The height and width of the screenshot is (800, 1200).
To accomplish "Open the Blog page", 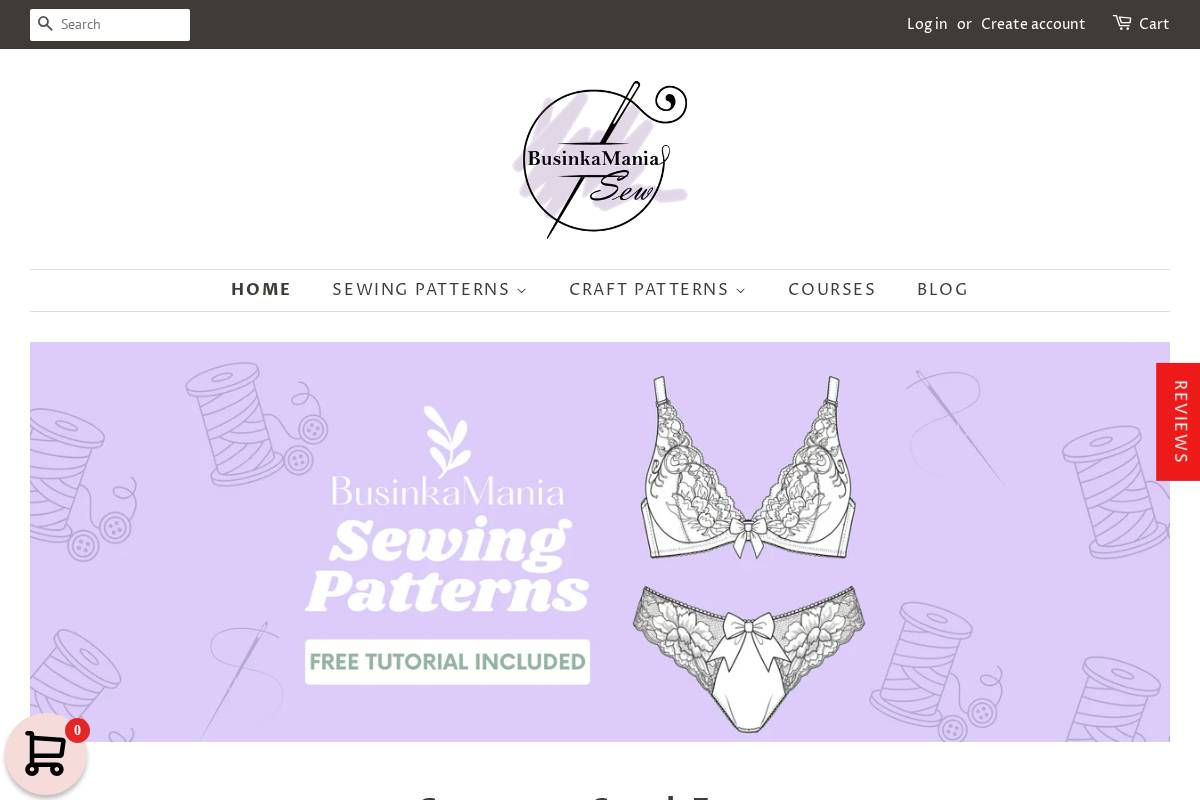I will click(943, 290).
